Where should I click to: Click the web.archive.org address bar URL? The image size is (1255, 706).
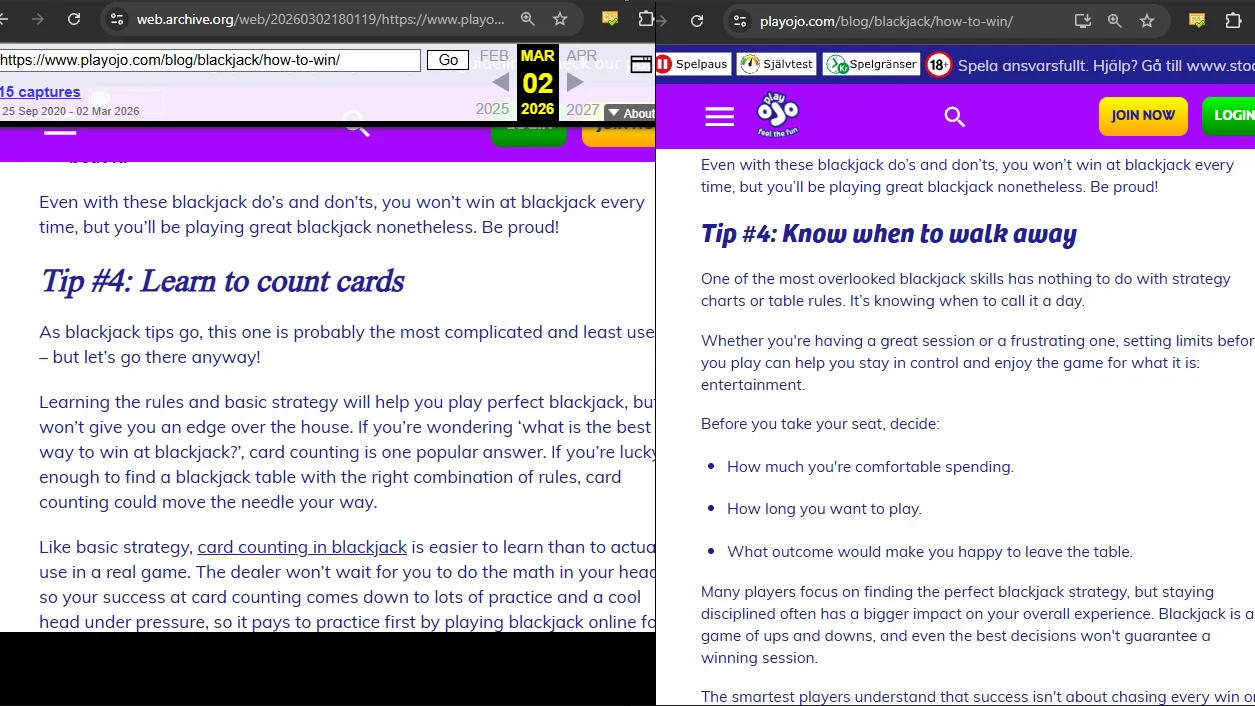[x=320, y=19]
